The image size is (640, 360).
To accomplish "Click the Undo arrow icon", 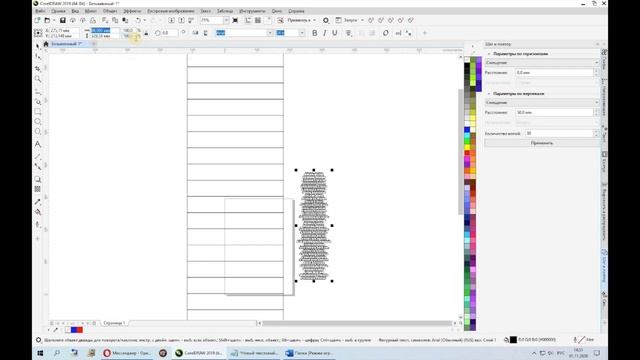I will [138, 20].
